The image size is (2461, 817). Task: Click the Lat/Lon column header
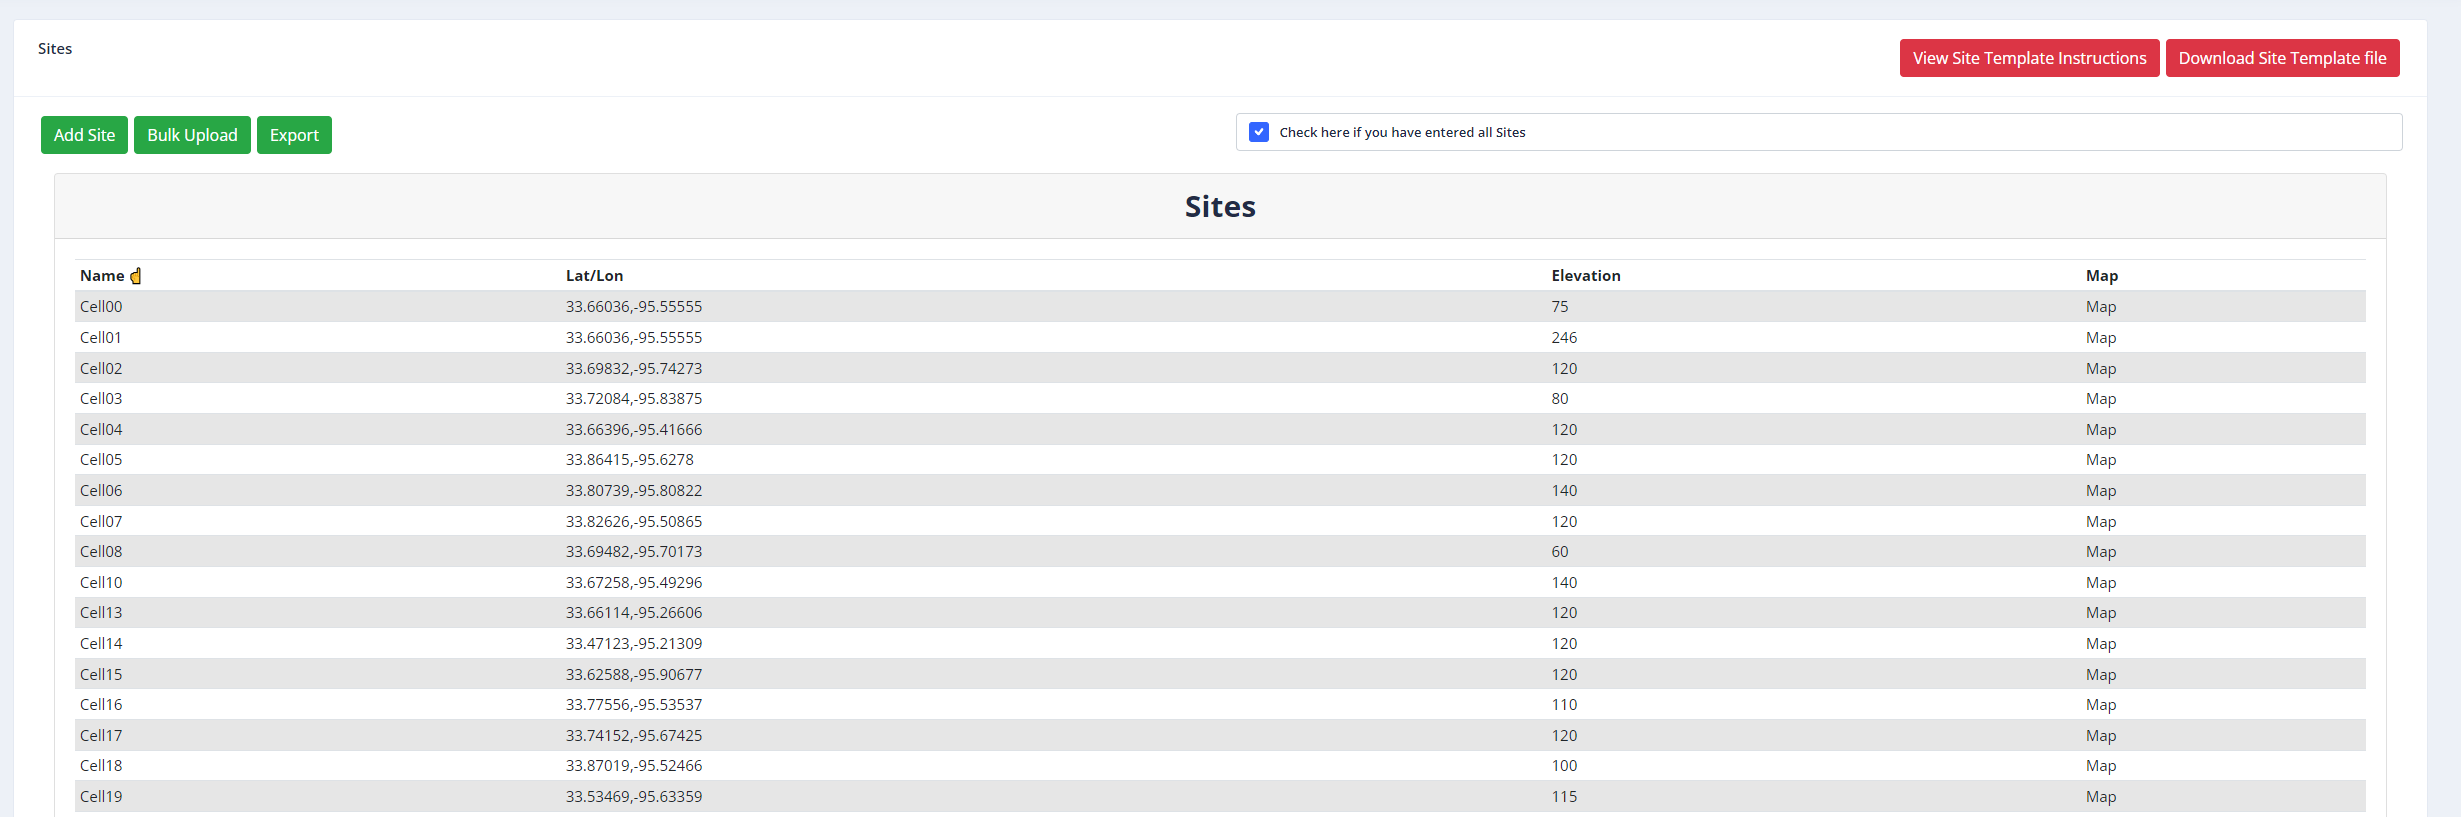pyautogui.click(x=594, y=276)
